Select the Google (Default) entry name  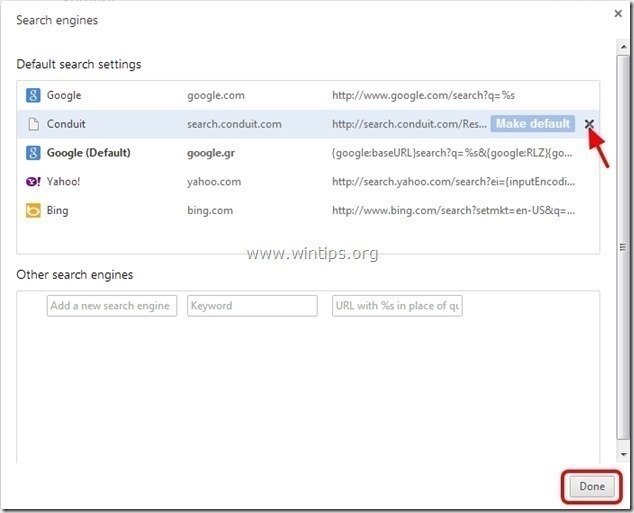click(x=88, y=153)
